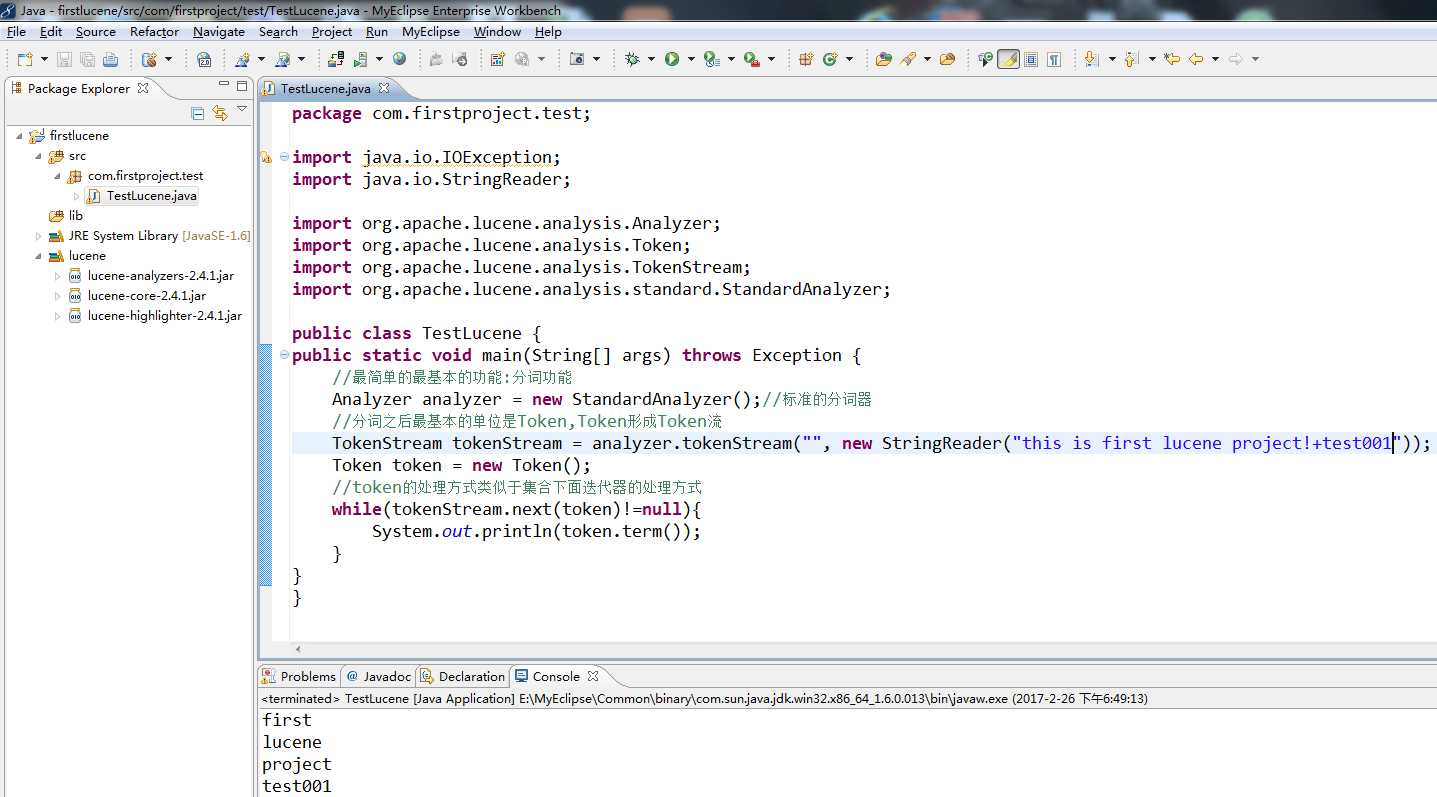Select lucene-highlighter-2.4.1.jar entry
The image size is (1437, 797).
click(164, 316)
